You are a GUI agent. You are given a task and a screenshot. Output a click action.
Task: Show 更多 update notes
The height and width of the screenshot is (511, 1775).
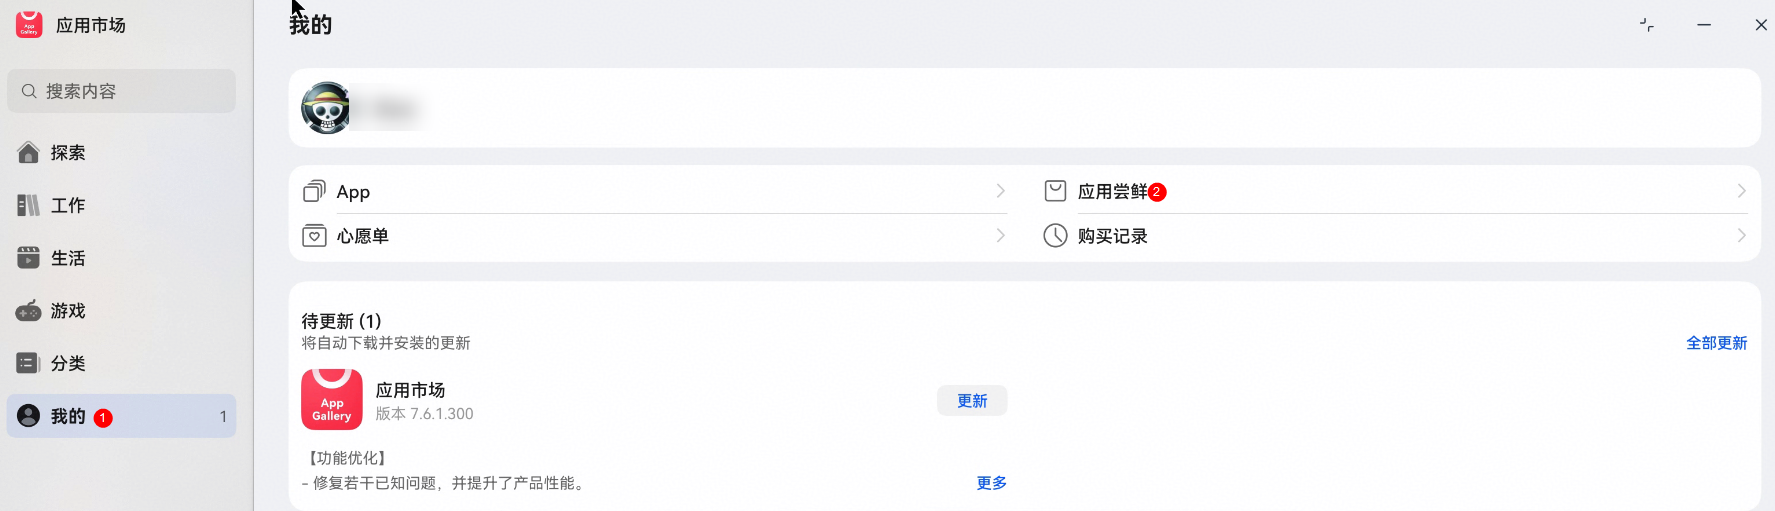(991, 483)
